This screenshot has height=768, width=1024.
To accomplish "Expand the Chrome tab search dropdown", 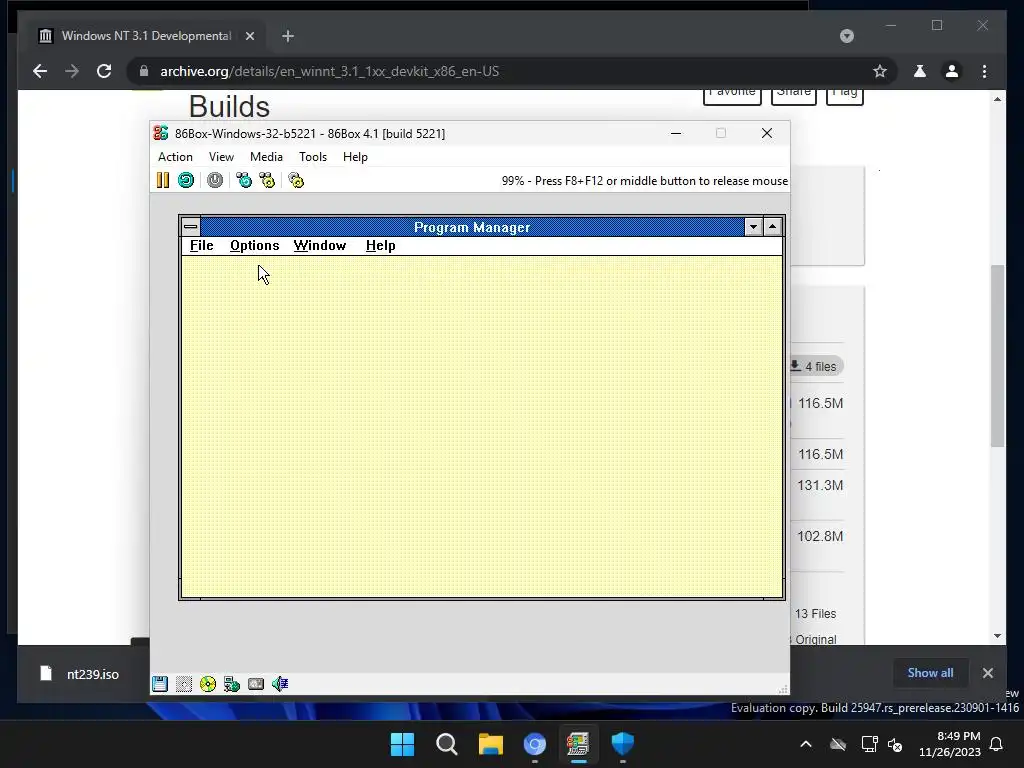I will [x=846, y=36].
